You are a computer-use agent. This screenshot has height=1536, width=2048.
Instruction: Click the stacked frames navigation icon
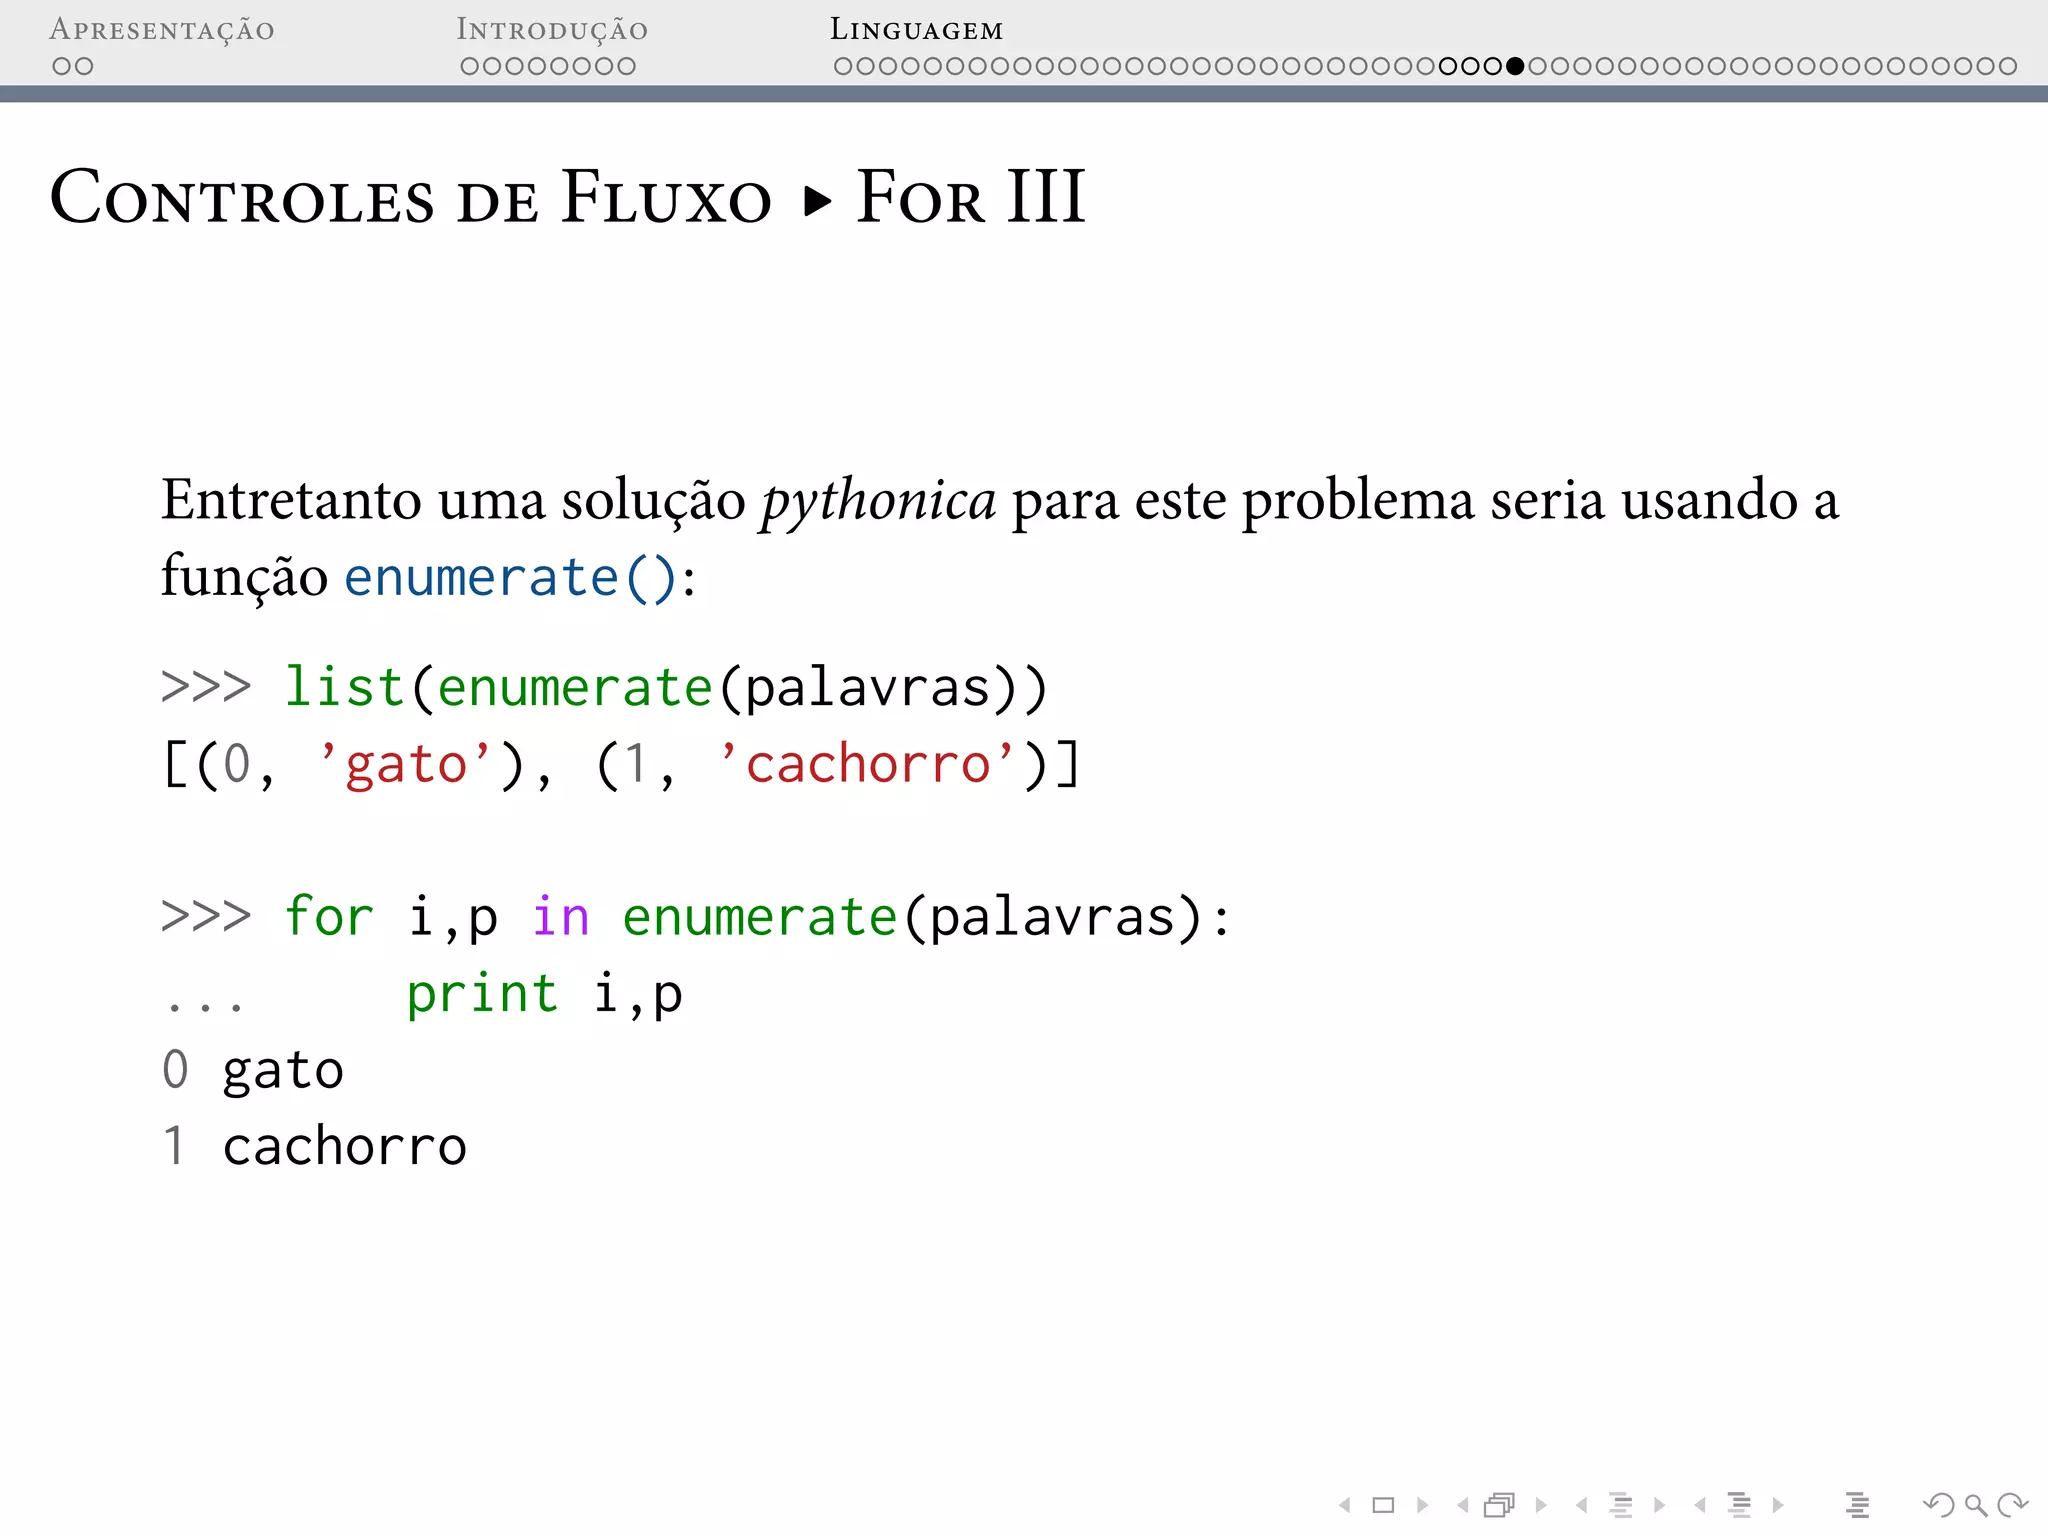(1500, 1505)
